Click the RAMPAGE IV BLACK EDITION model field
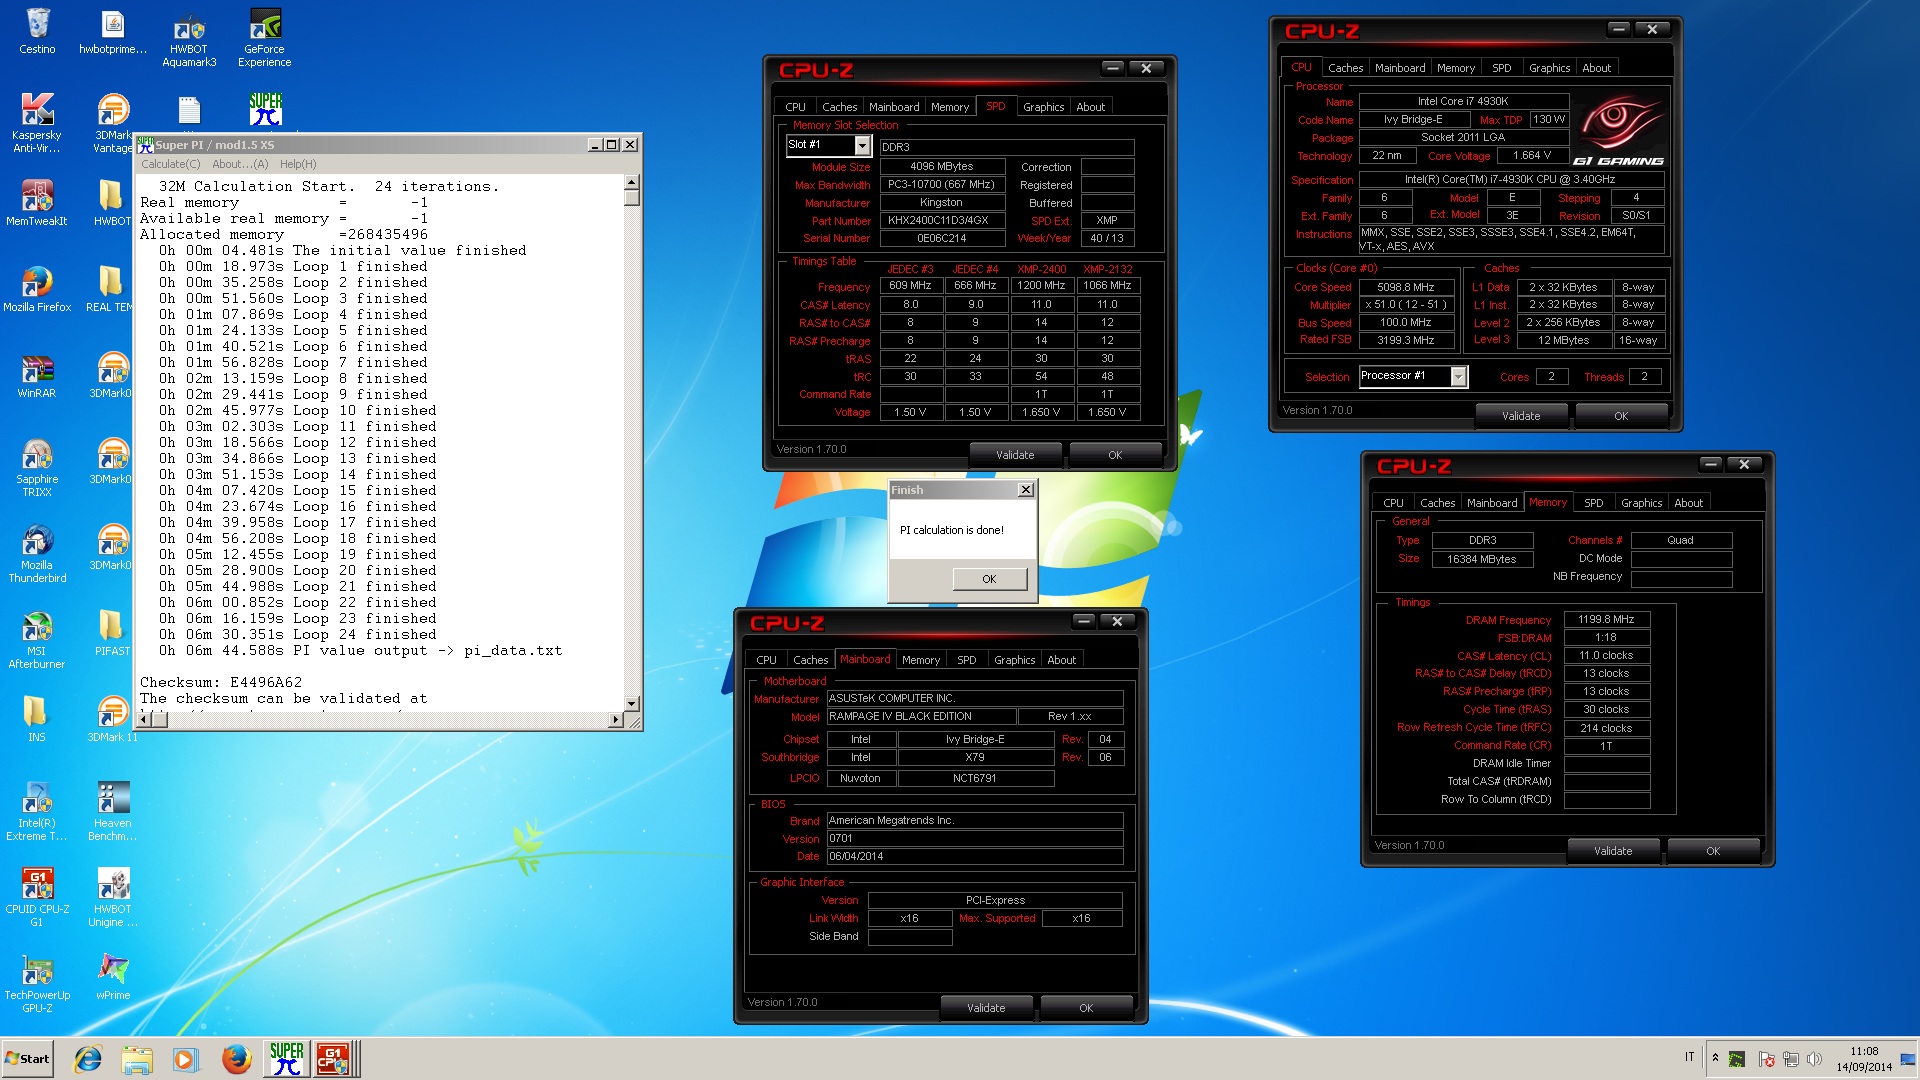Screen dimensions: 1920x1080 pos(920,716)
